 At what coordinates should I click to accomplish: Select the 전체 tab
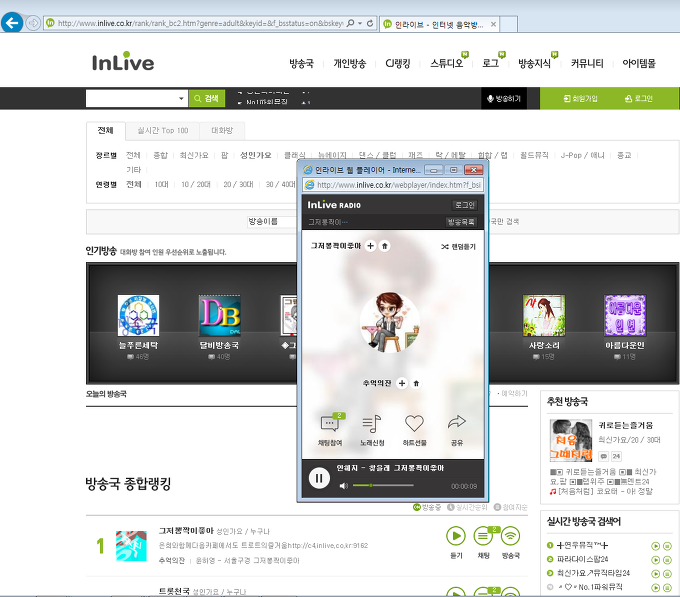(105, 130)
